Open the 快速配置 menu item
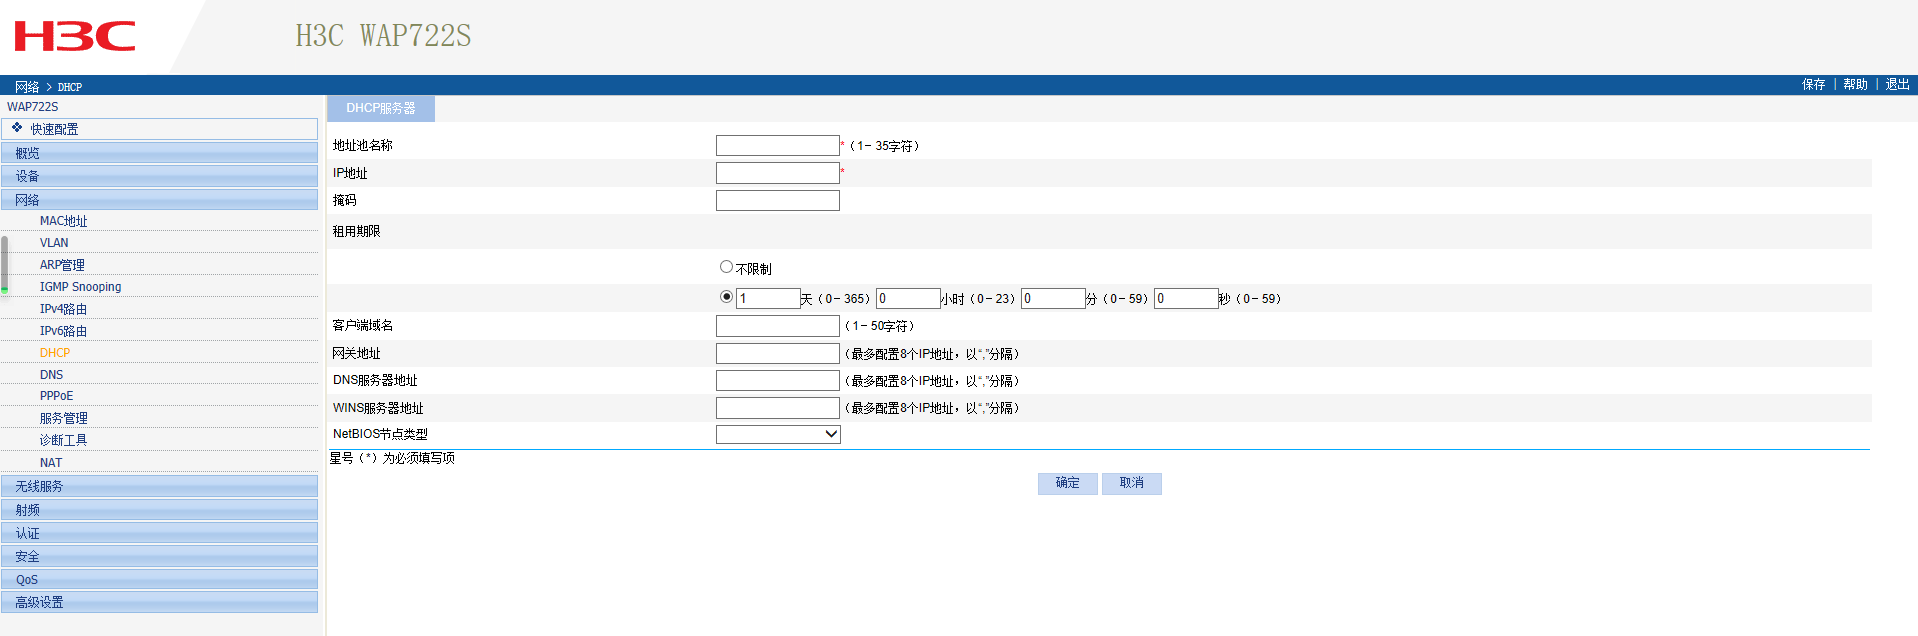 pyautogui.click(x=160, y=129)
